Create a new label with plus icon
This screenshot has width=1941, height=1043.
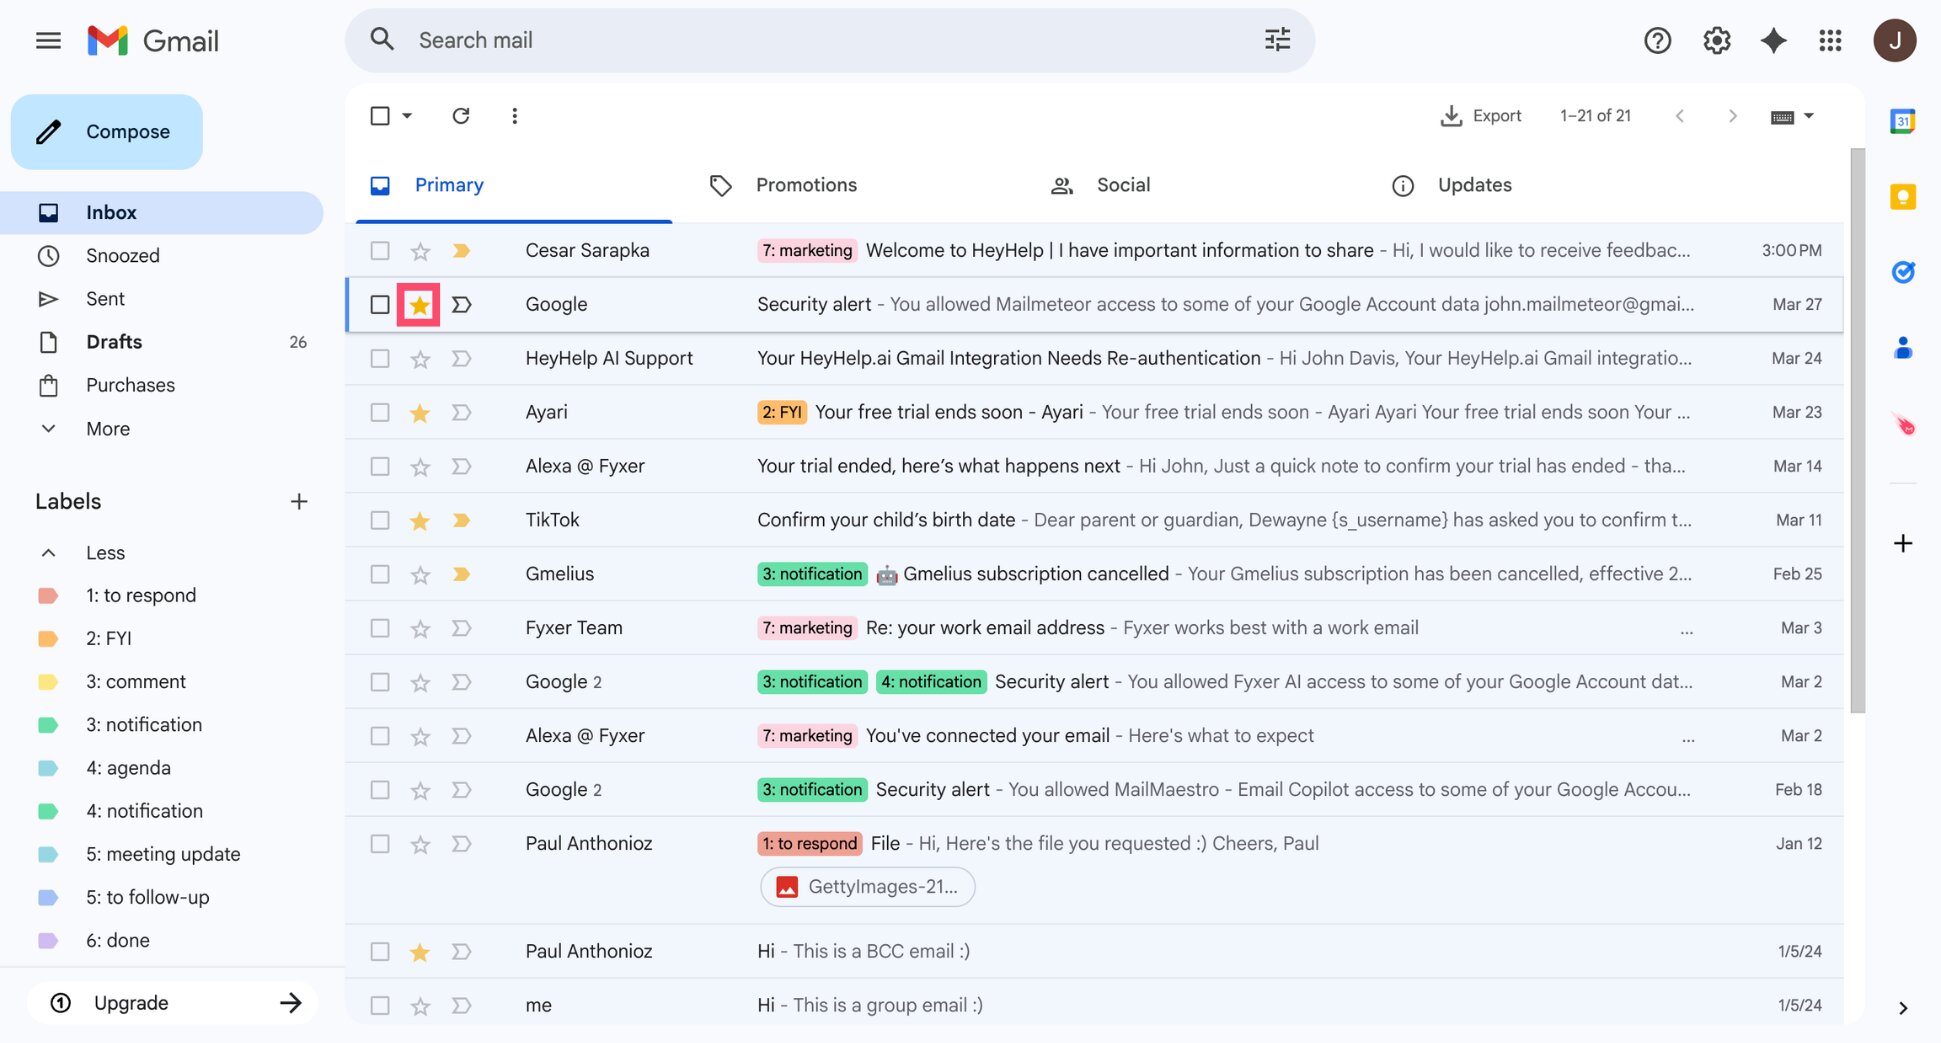tap(298, 501)
